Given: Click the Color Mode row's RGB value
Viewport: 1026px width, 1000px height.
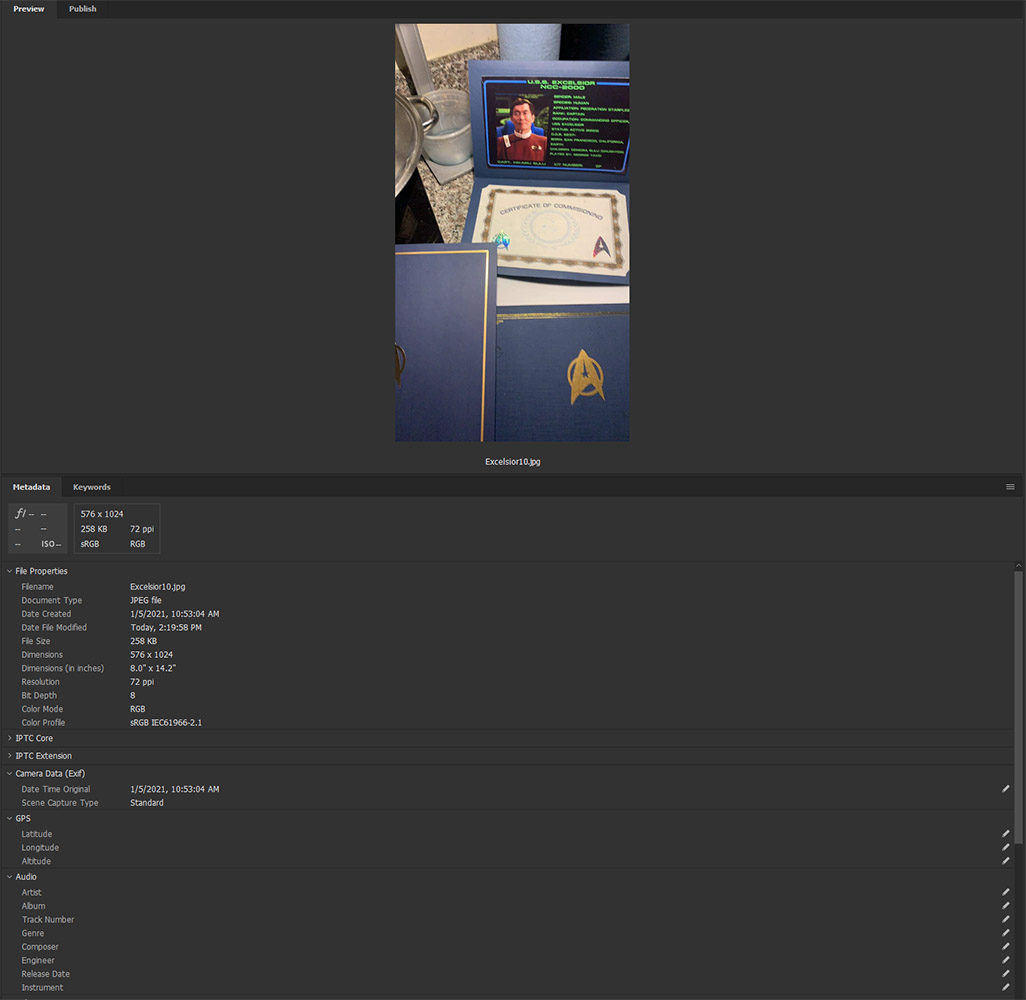Looking at the screenshot, I should [x=137, y=709].
